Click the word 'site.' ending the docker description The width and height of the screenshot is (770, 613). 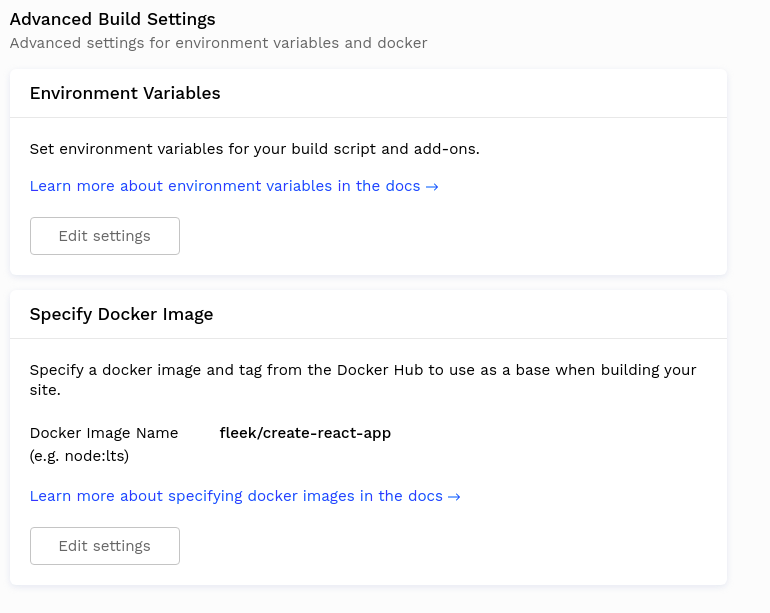(x=45, y=390)
